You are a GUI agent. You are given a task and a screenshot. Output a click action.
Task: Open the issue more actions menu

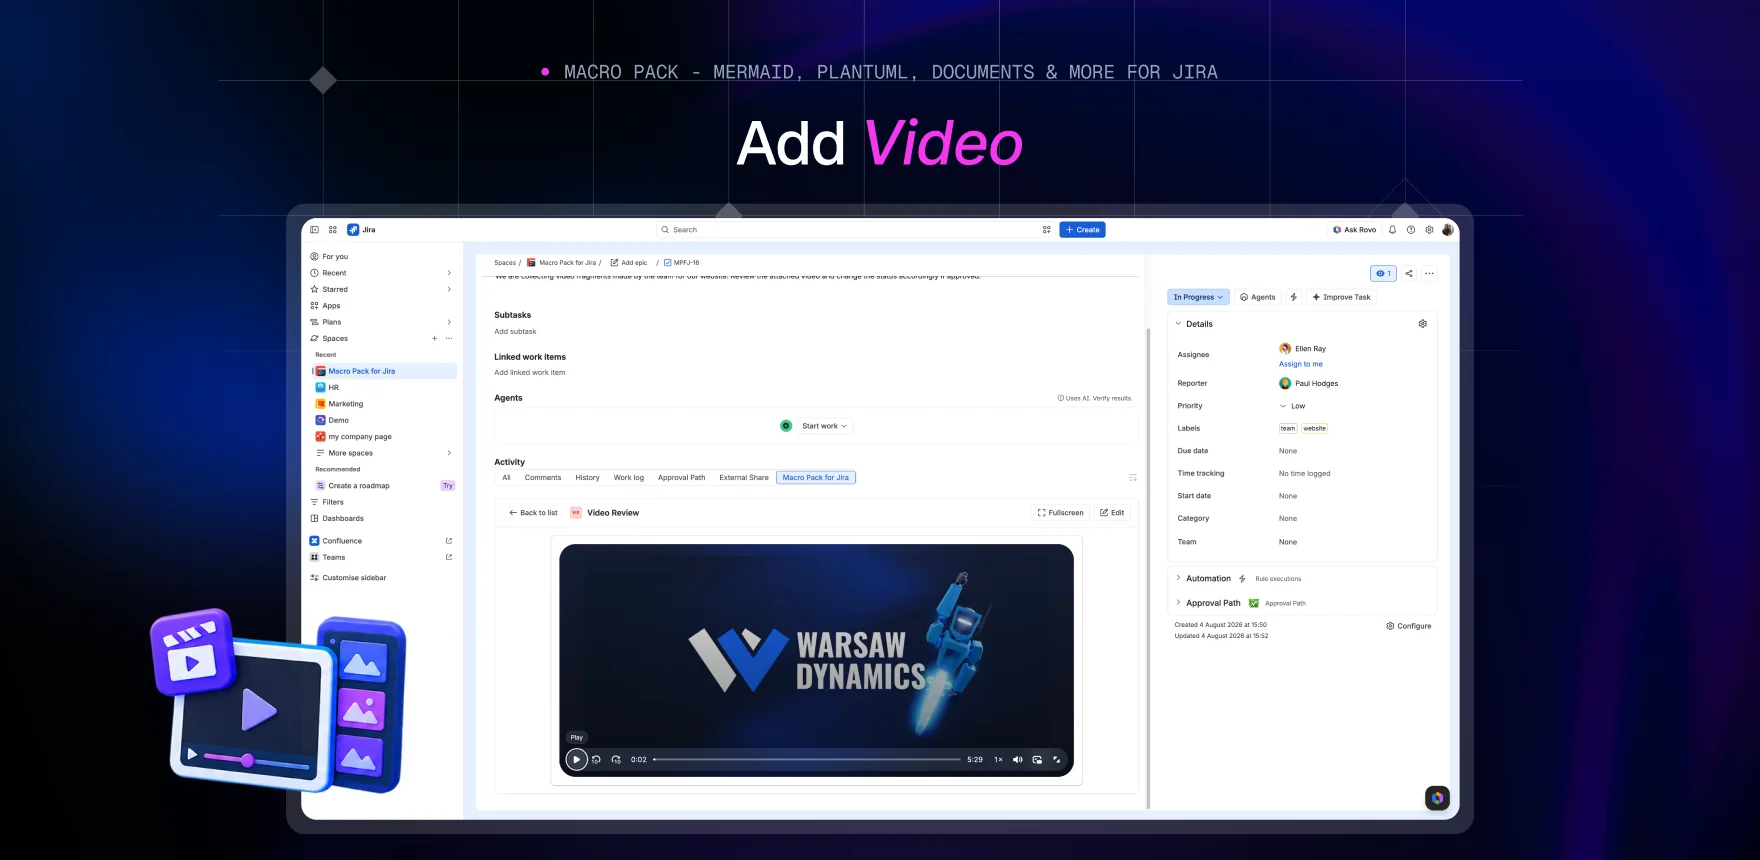(x=1429, y=273)
